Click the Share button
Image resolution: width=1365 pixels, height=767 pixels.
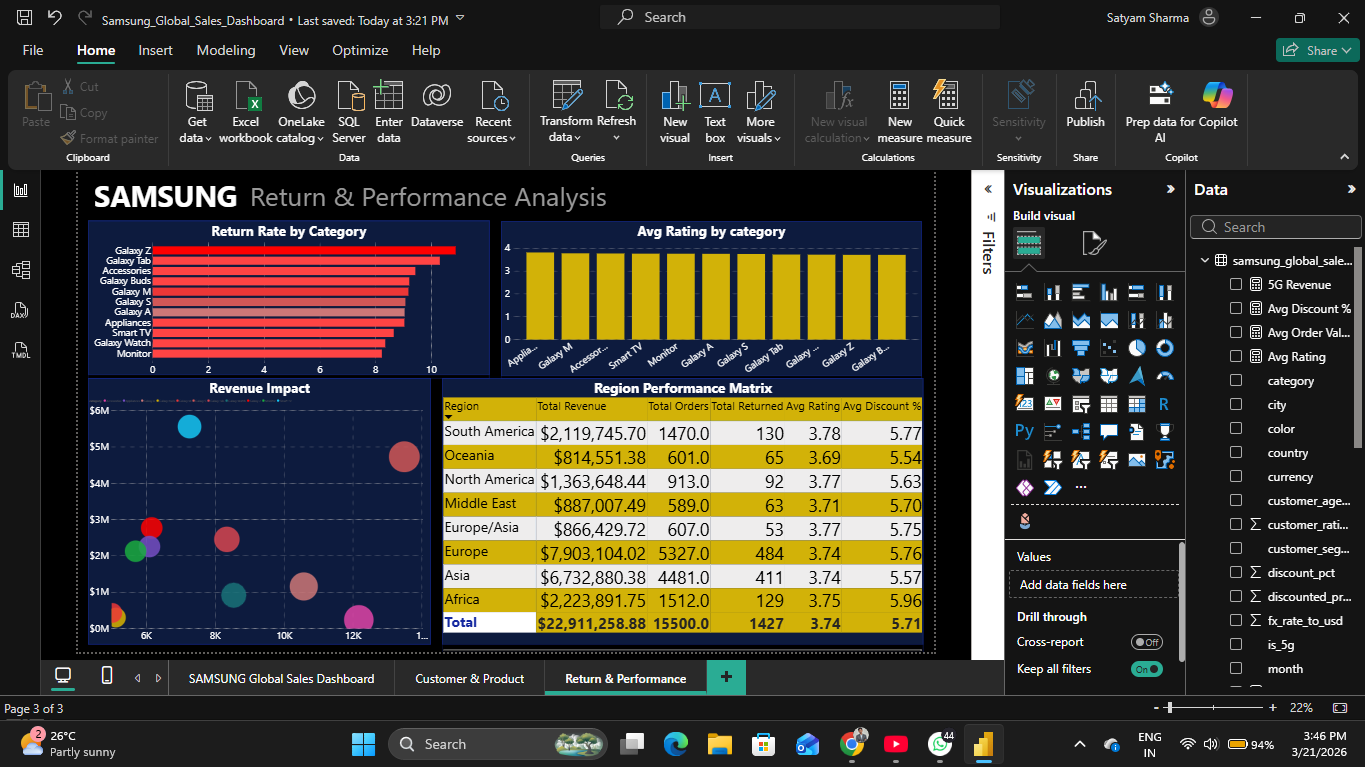click(1317, 50)
